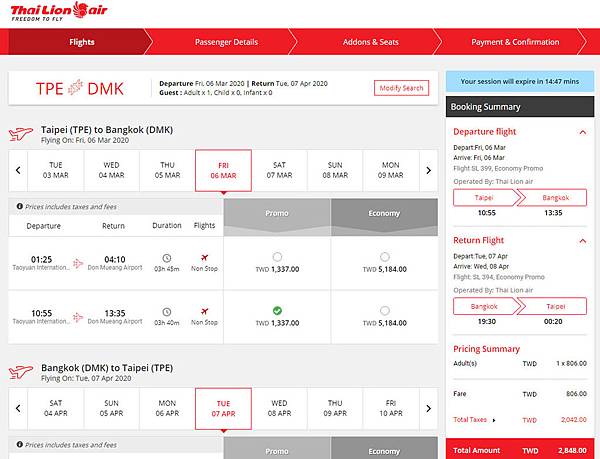The height and width of the screenshot is (459, 600).
Task: Go to the Flights step
Action: pyautogui.click(x=82, y=42)
